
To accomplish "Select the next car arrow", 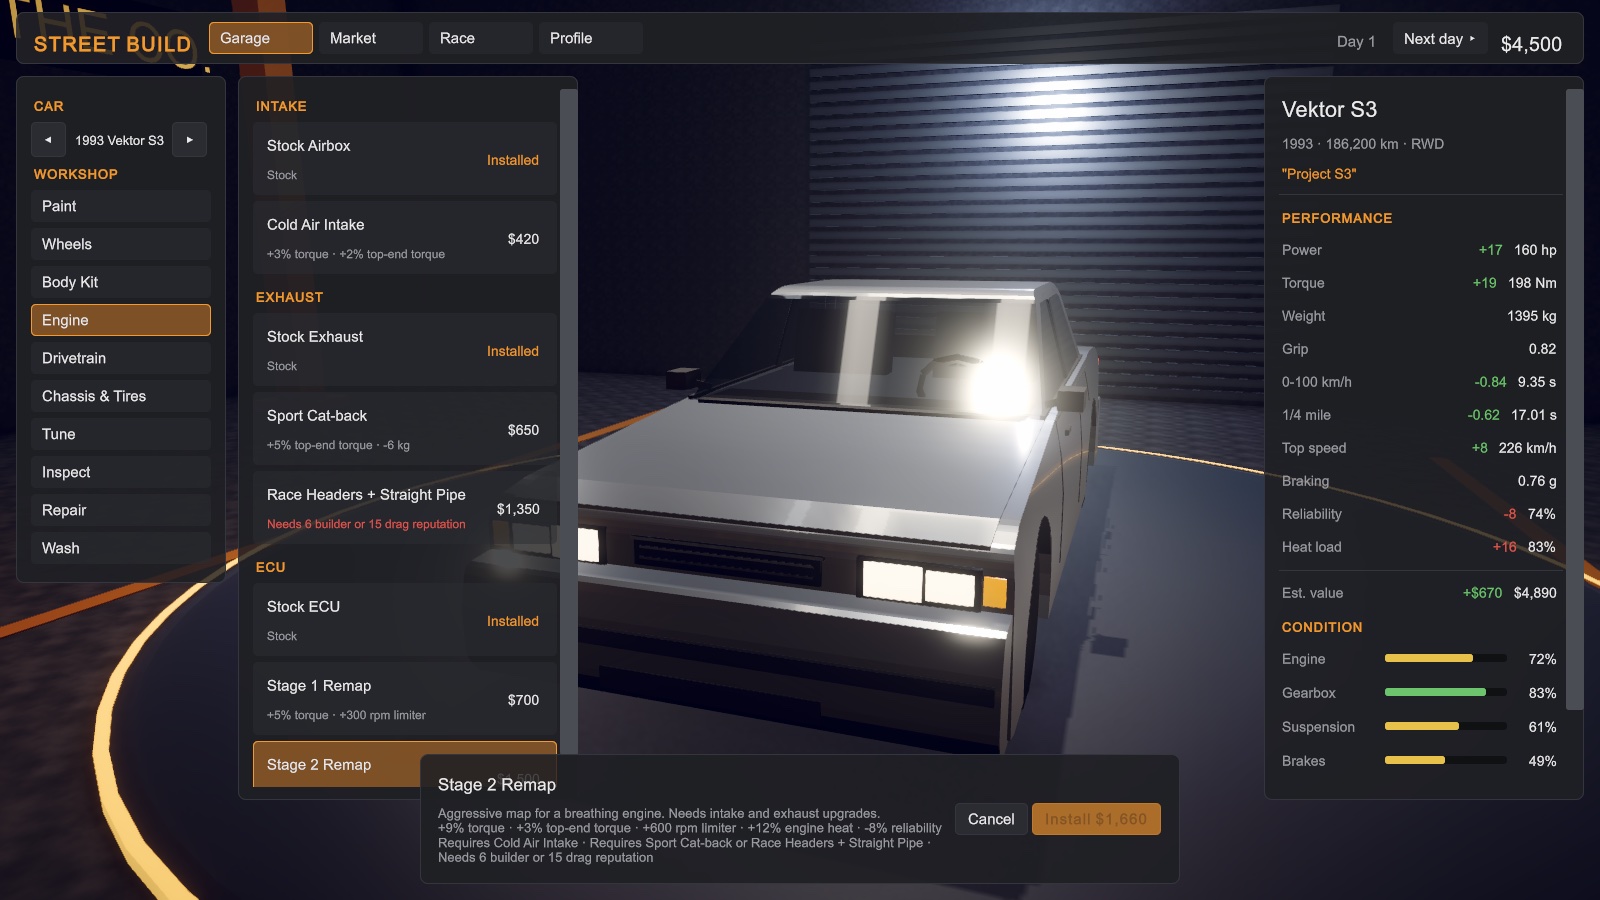I will click(x=189, y=140).
